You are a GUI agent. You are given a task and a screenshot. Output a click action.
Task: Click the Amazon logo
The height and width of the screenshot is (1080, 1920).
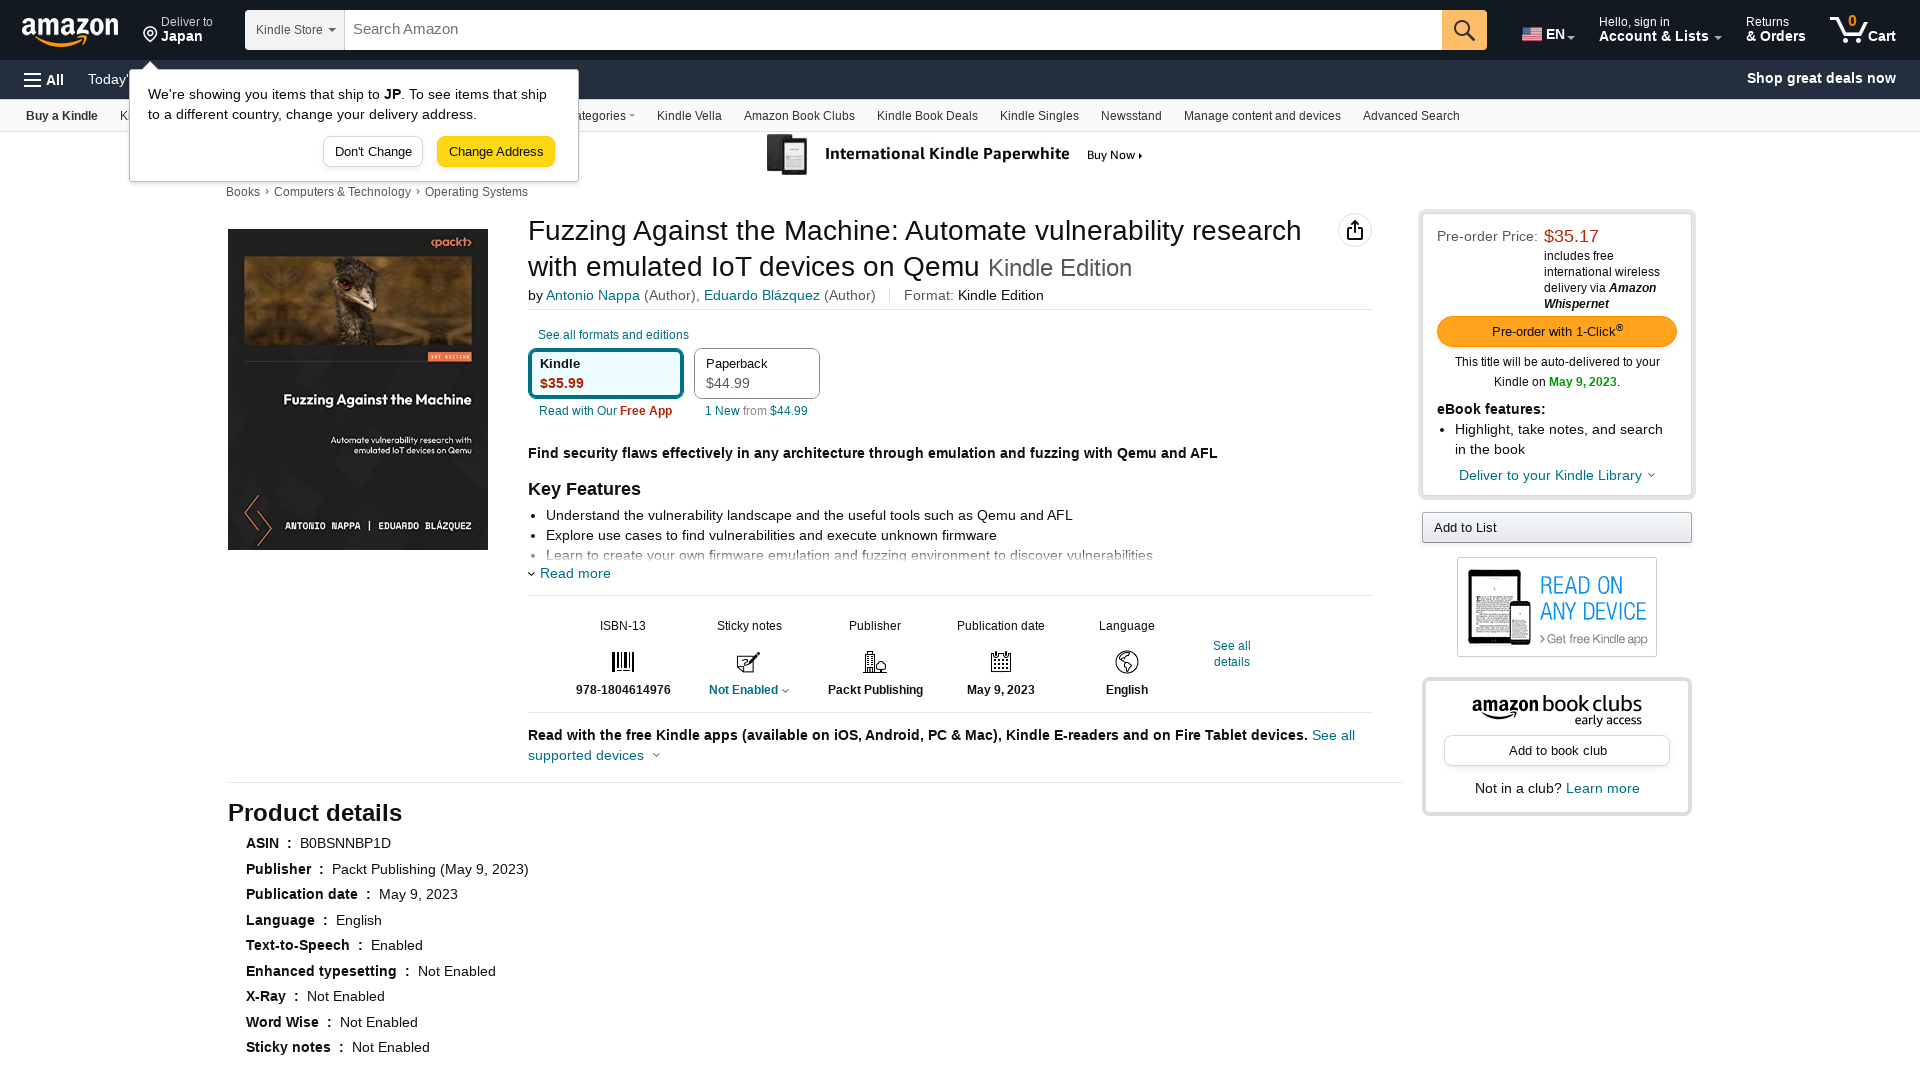pyautogui.click(x=70, y=31)
